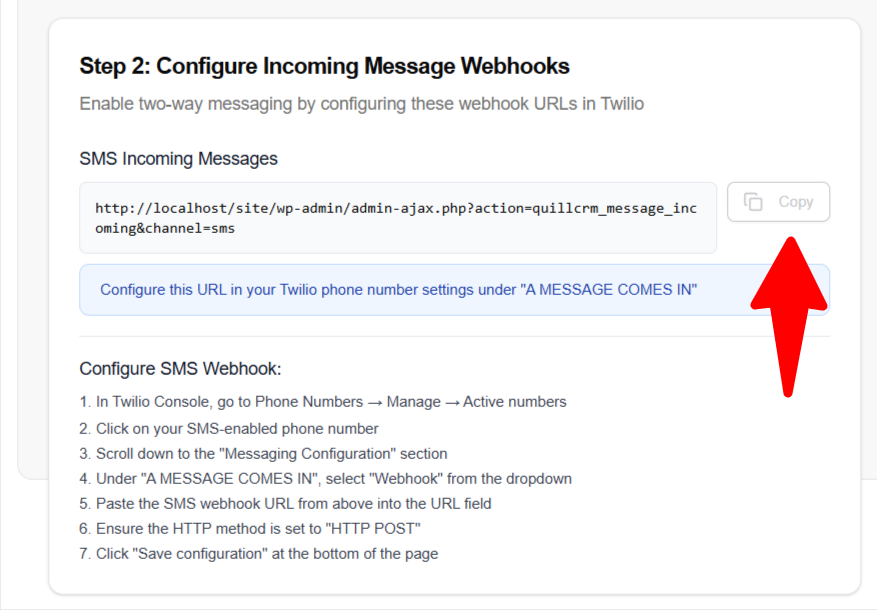
Task: Click instruction 4 about selecting Webhook from the dropdown
Action: tap(325, 479)
